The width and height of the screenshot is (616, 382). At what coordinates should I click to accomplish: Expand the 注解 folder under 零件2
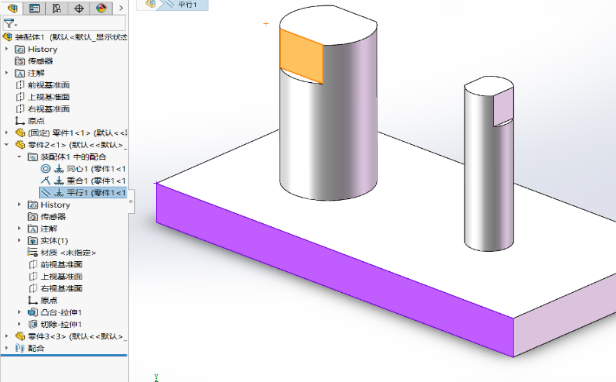point(19,228)
